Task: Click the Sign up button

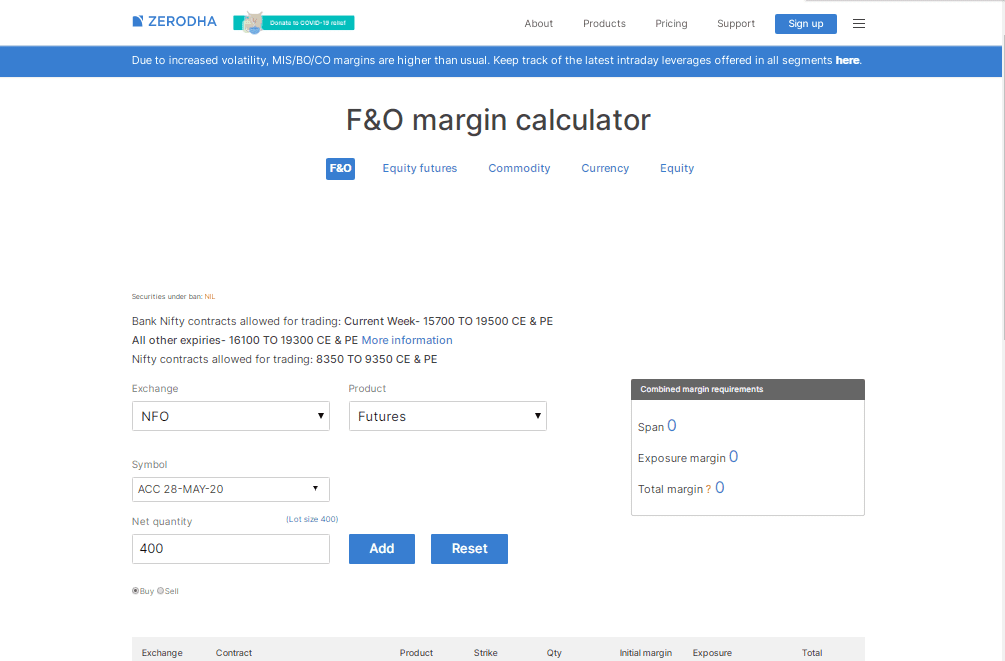Action: 806,24
